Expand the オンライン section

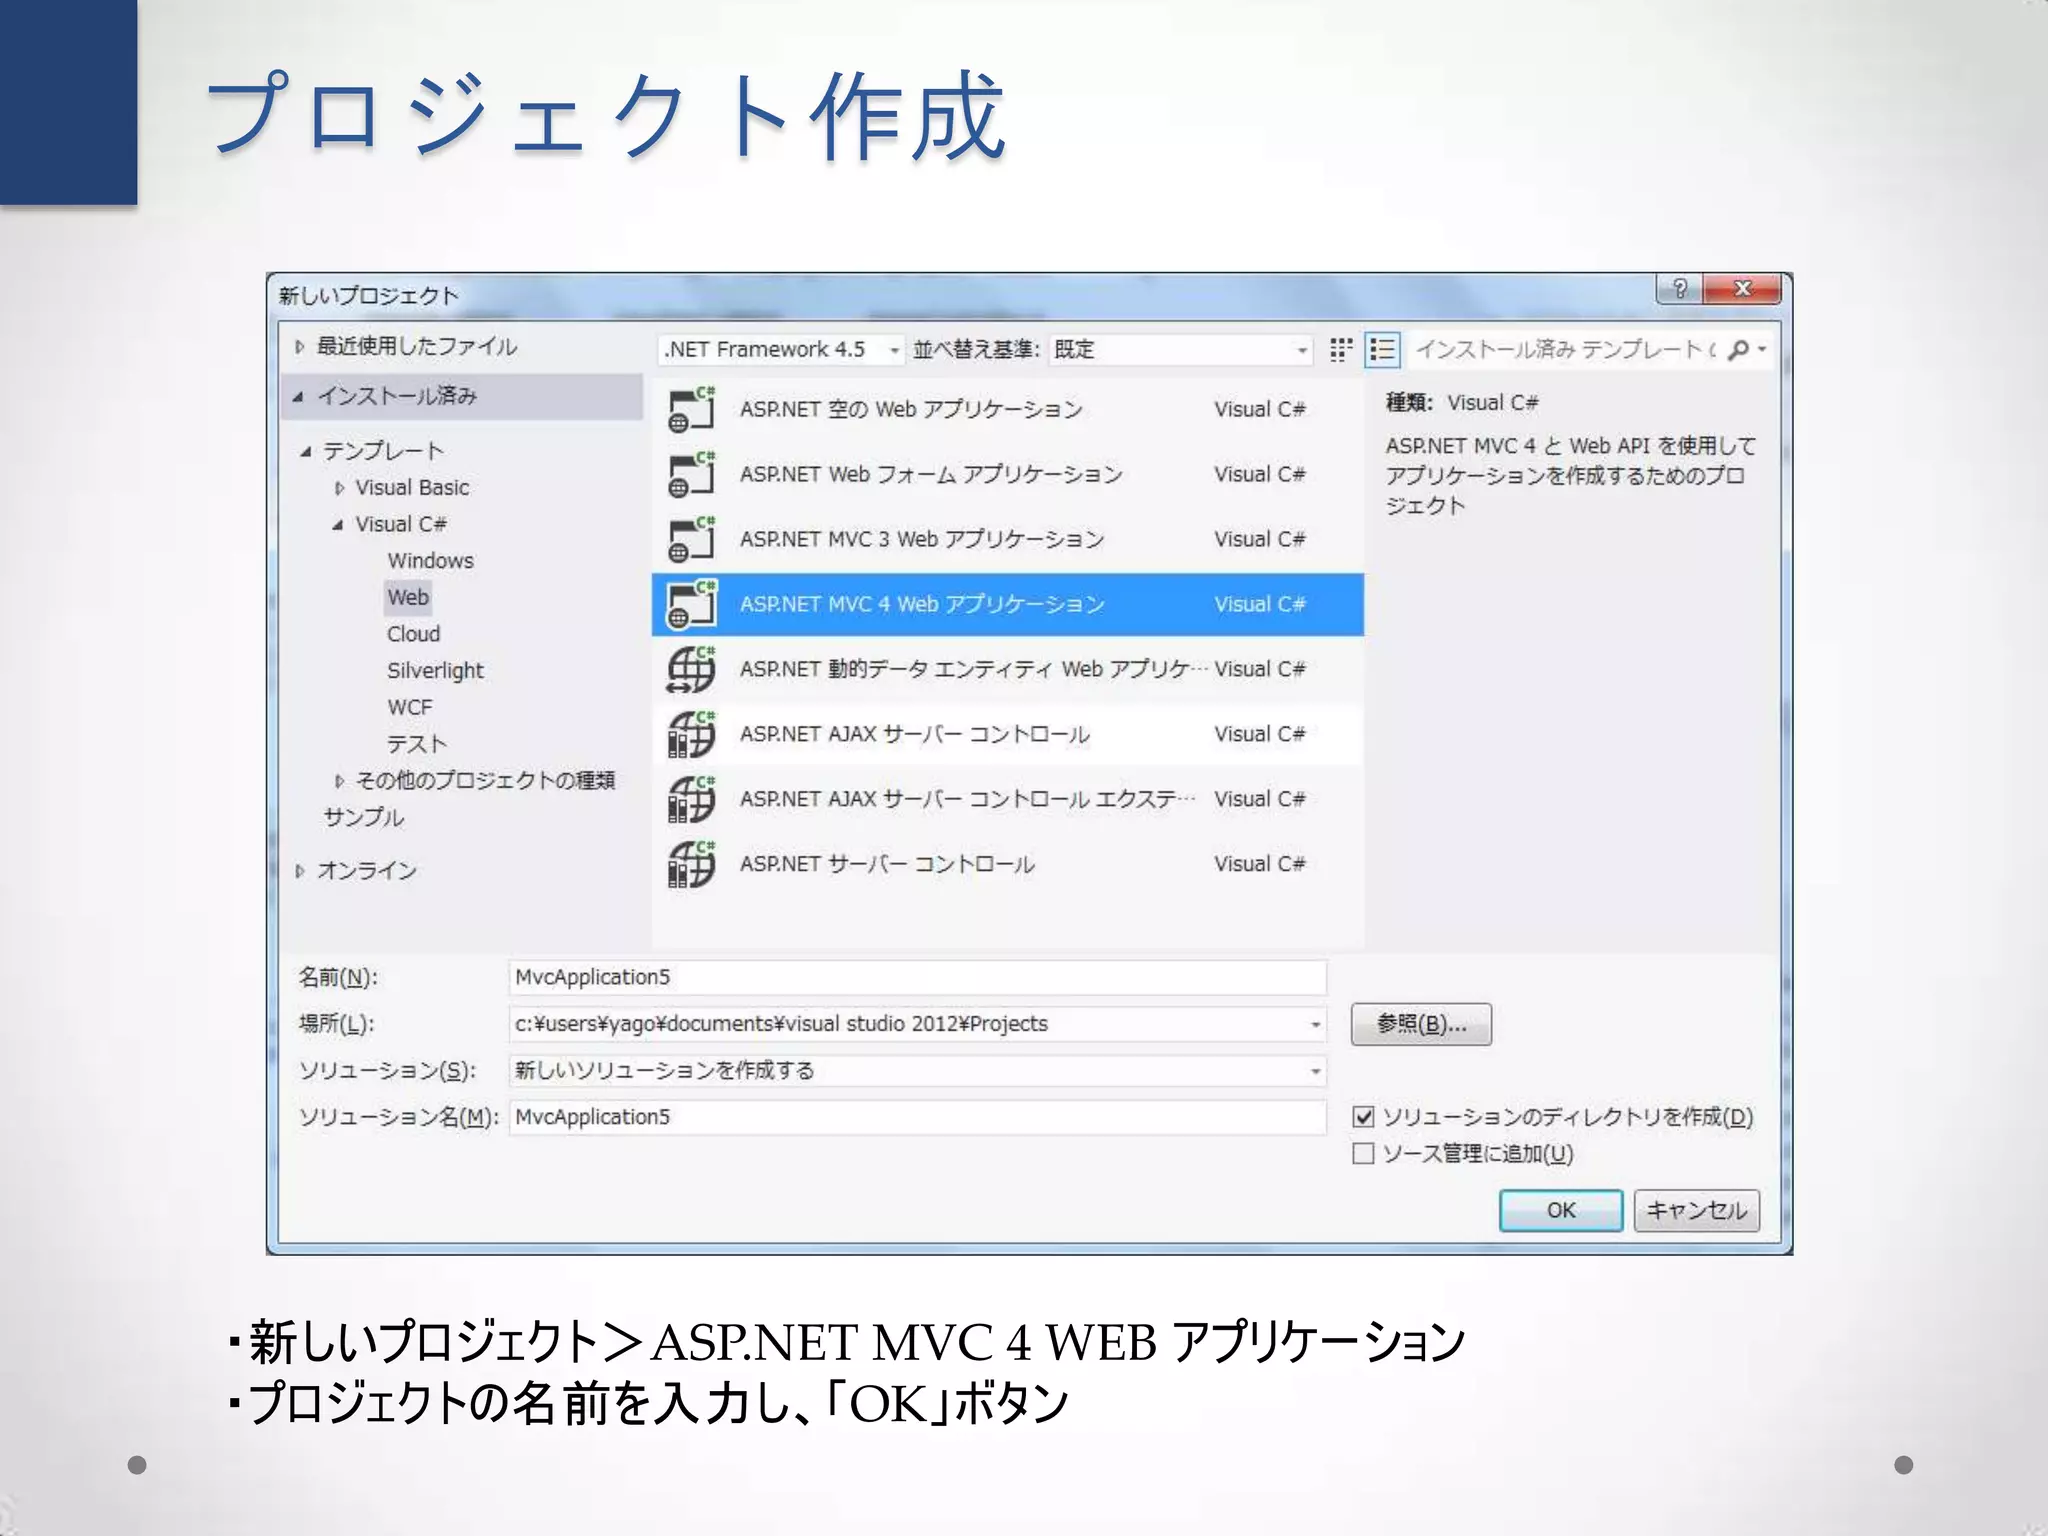(x=299, y=871)
